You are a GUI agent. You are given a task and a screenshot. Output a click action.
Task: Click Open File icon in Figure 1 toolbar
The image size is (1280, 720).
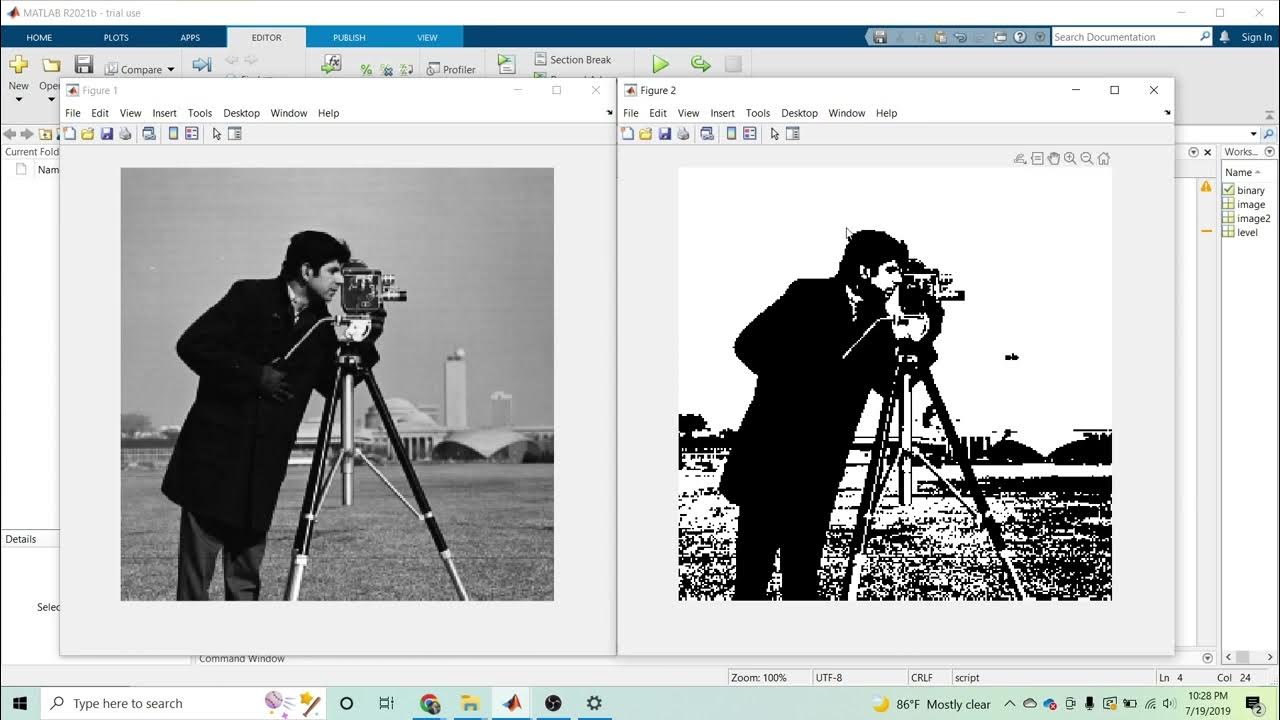pos(88,134)
